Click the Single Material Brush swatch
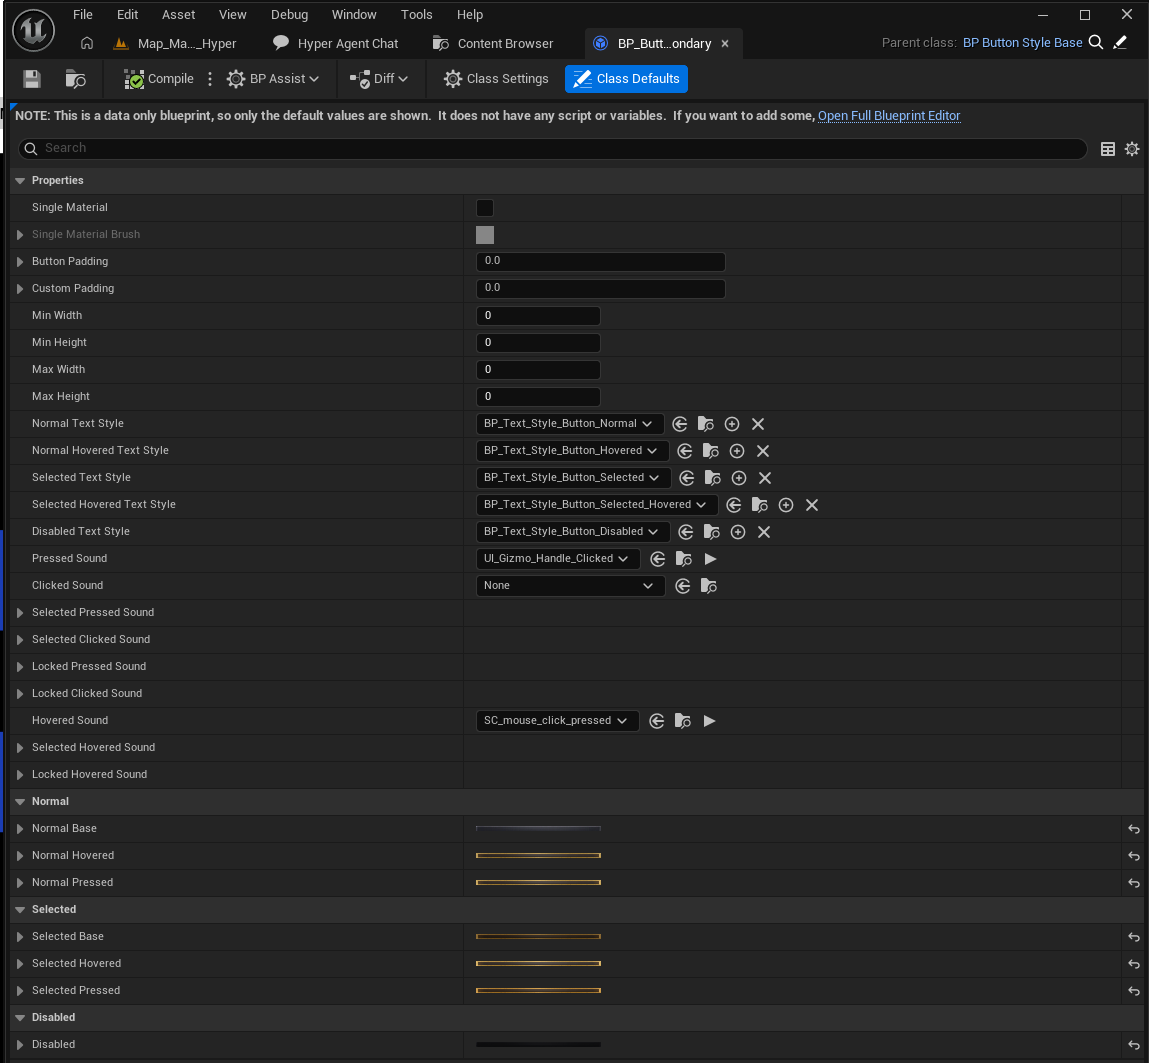This screenshot has height=1063, width=1149. click(485, 235)
